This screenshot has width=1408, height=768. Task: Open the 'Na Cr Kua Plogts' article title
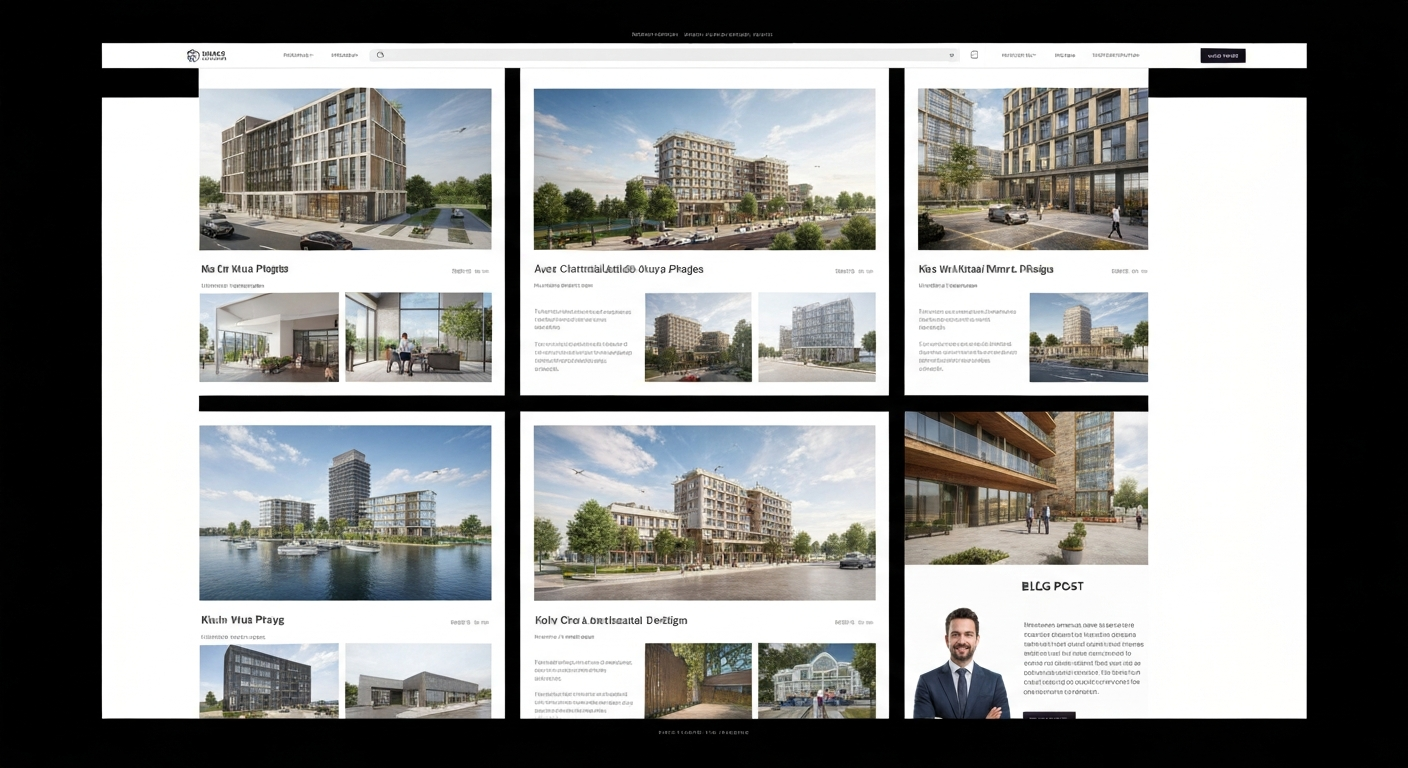243,268
